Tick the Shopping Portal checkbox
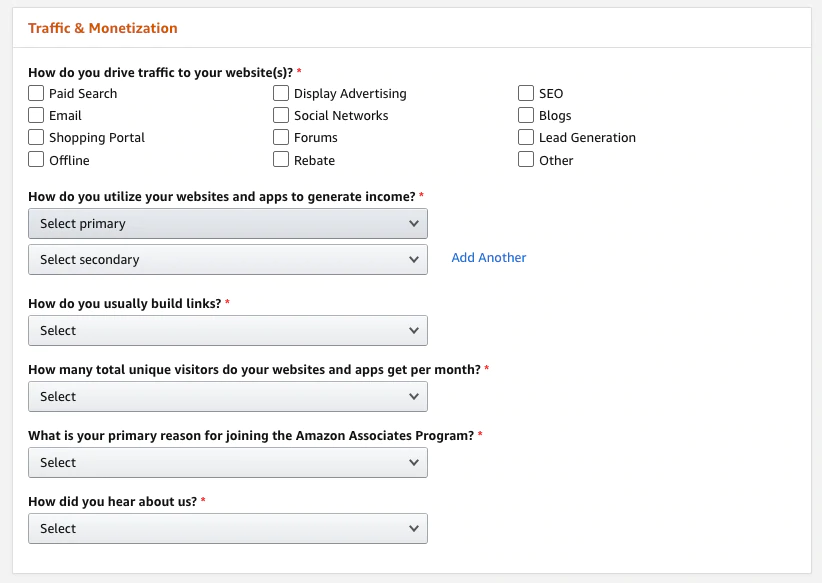Screen dimensions: 822x583 tap(36, 137)
